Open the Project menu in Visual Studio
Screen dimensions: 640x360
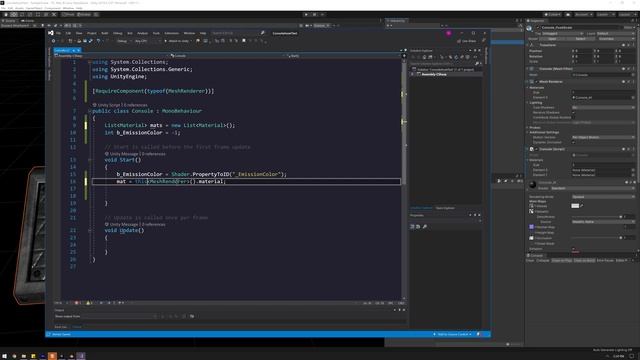coord(91,33)
